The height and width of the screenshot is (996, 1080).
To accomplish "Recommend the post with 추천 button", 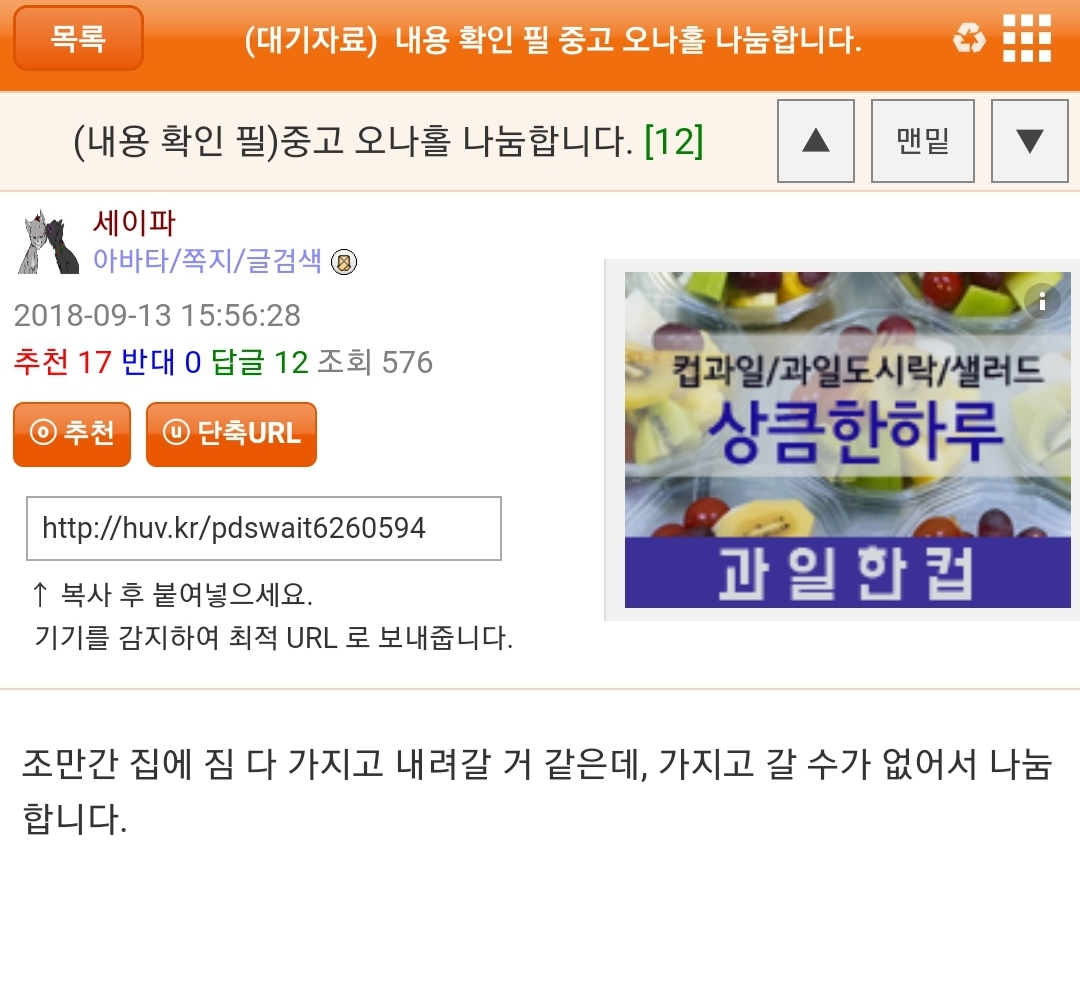I will [x=72, y=434].
